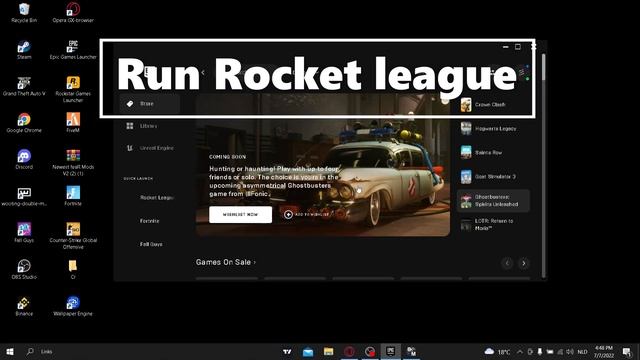640x360 pixels.
Task: Switch to Epic Games Launcher taskbar icon
Action: coord(391,351)
